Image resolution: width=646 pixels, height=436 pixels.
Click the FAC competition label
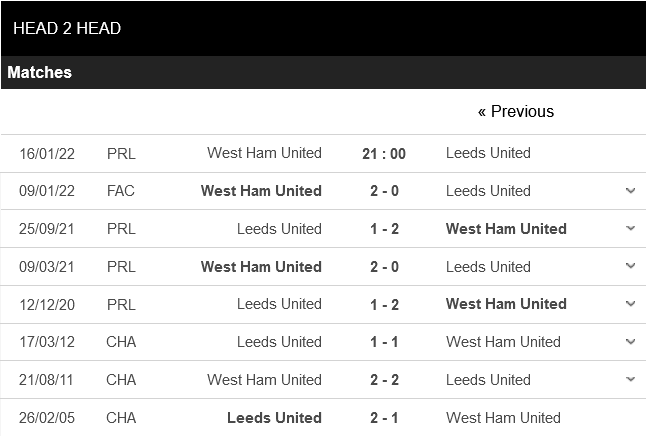[x=121, y=191]
